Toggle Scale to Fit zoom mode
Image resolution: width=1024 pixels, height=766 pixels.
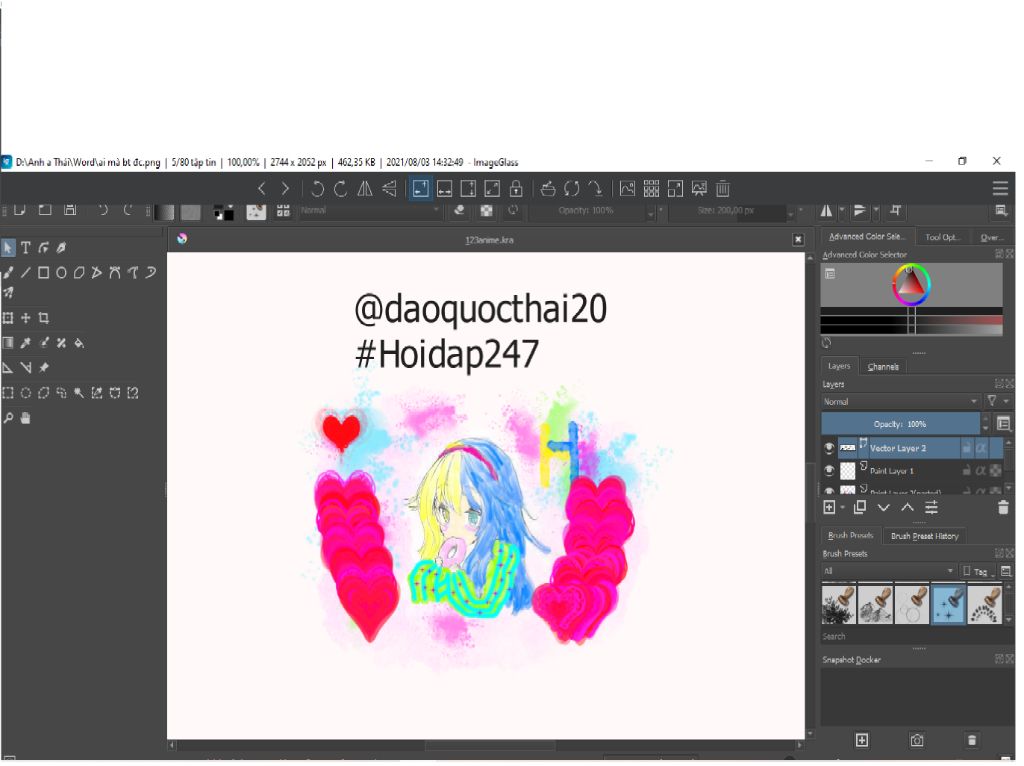(x=492, y=189)
